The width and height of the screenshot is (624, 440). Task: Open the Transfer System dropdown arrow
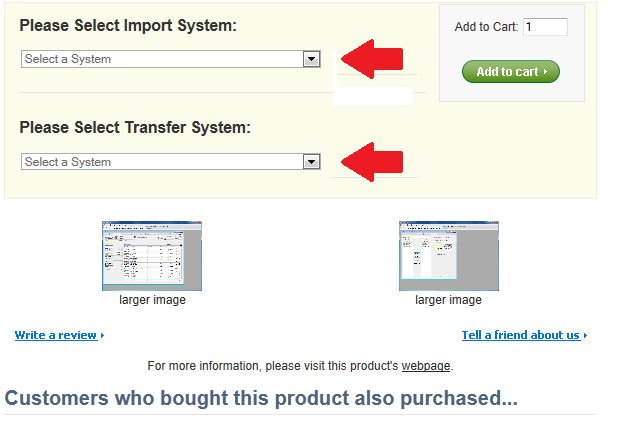tap(312, 162)
